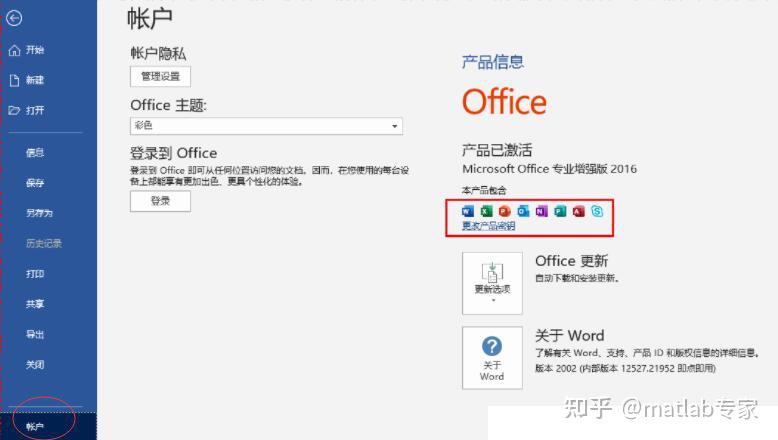
Task: Click the Access product icon
Action: (x=579, y=211)
